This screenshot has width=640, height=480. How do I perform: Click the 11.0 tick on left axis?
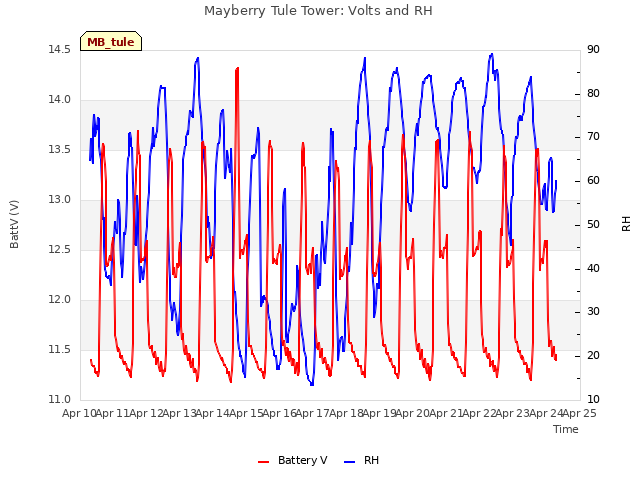click(60, 399)
